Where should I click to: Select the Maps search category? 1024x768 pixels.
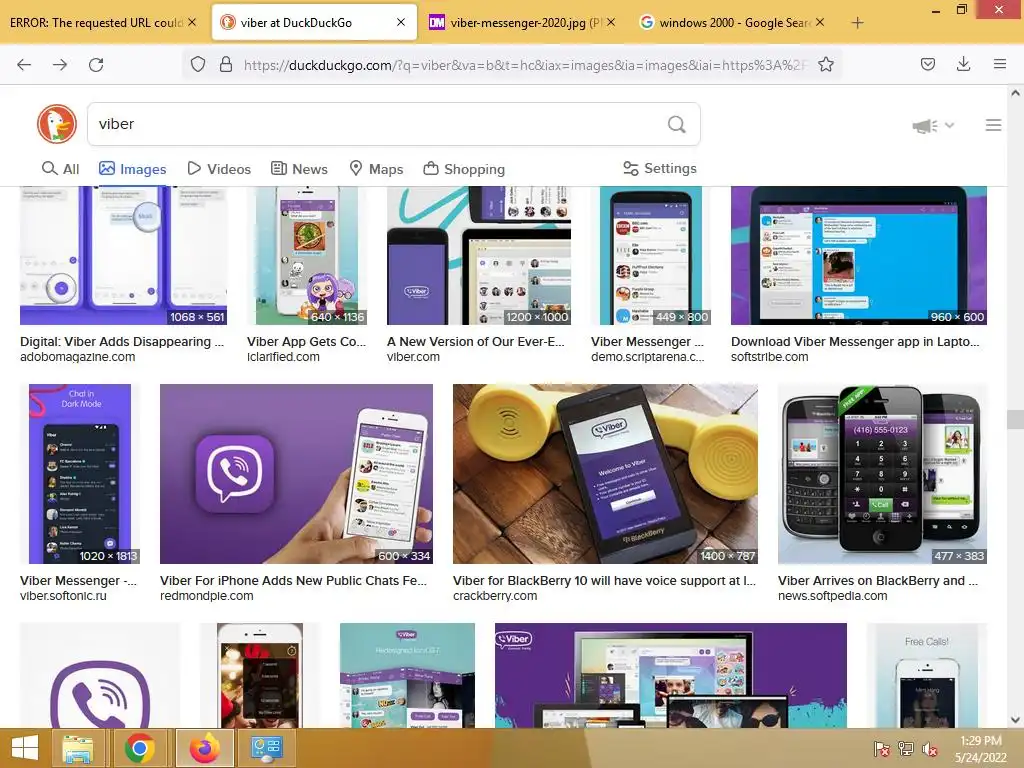[376, 169]
